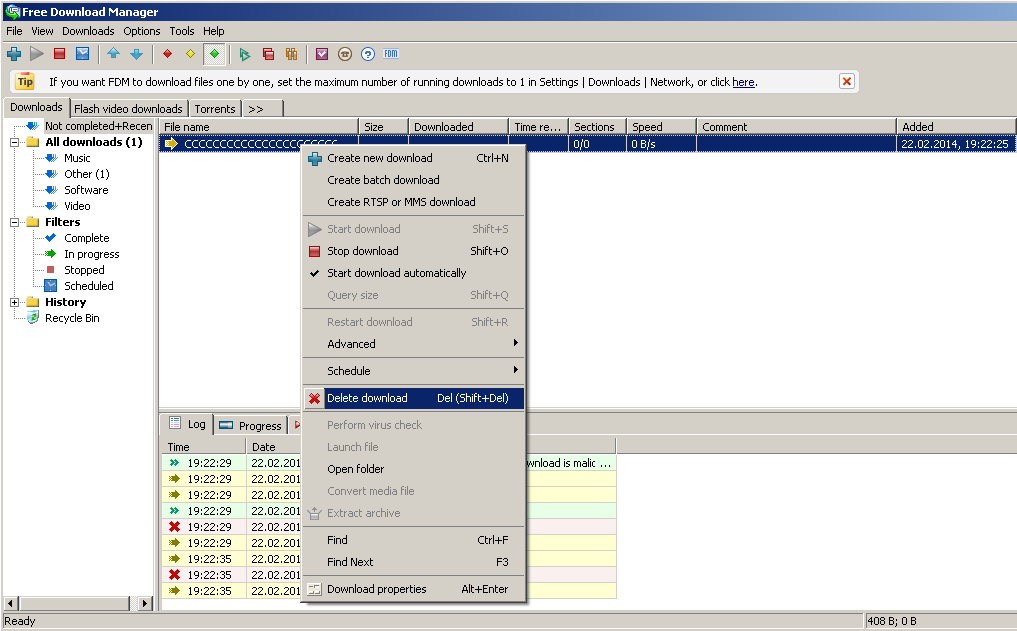Click the red square stop download toolbar icon

(x=60, y=54)
